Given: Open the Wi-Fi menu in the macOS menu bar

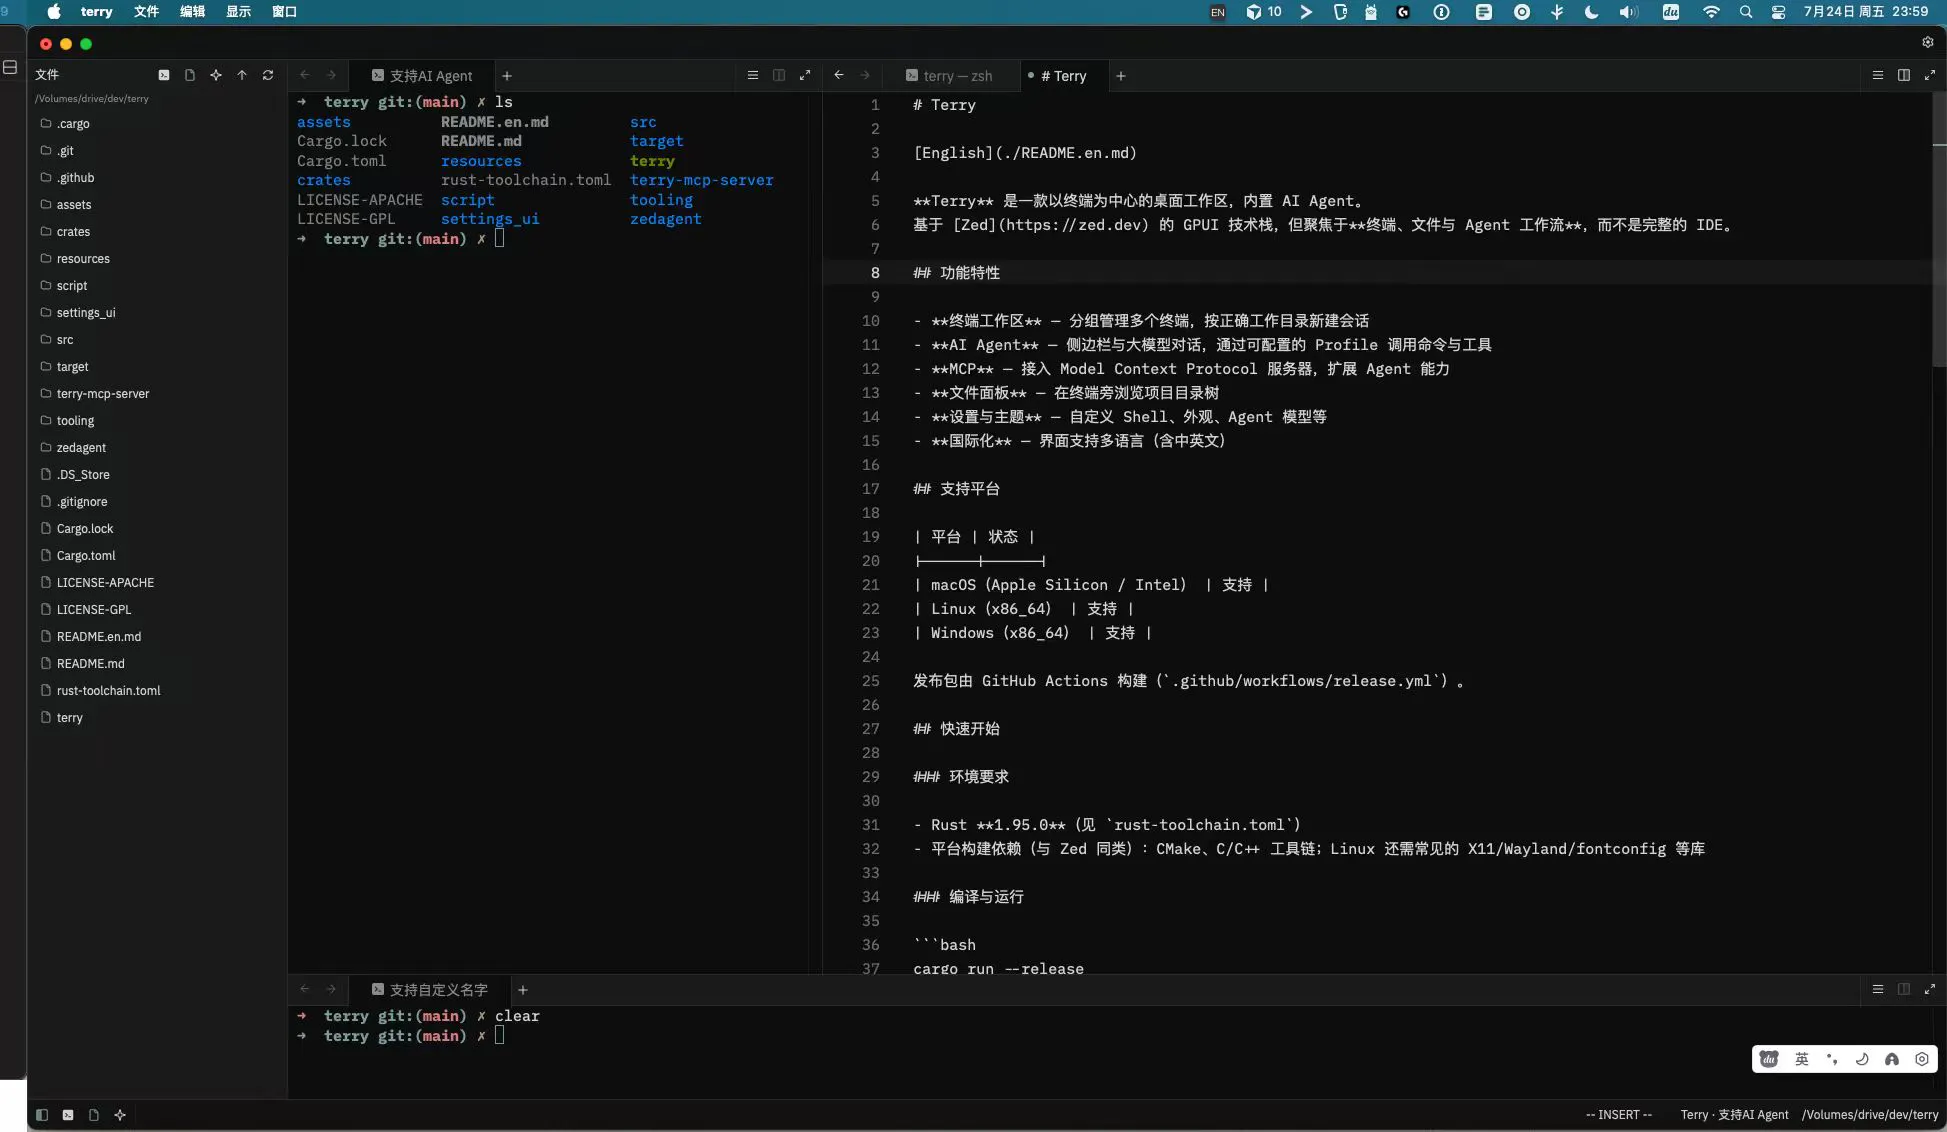Looking at the screenshot, I should (x=1711, y=12).
